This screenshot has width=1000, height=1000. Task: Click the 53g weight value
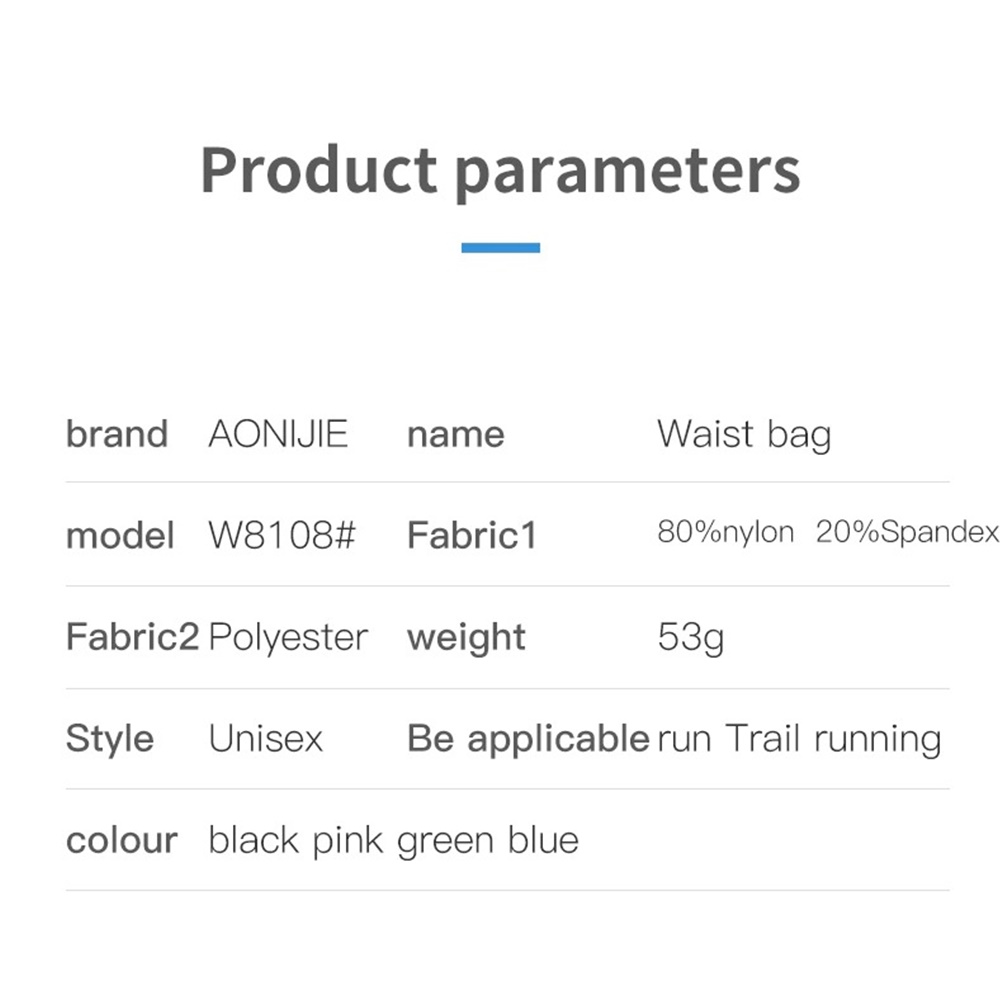click(x=691, y=637)
